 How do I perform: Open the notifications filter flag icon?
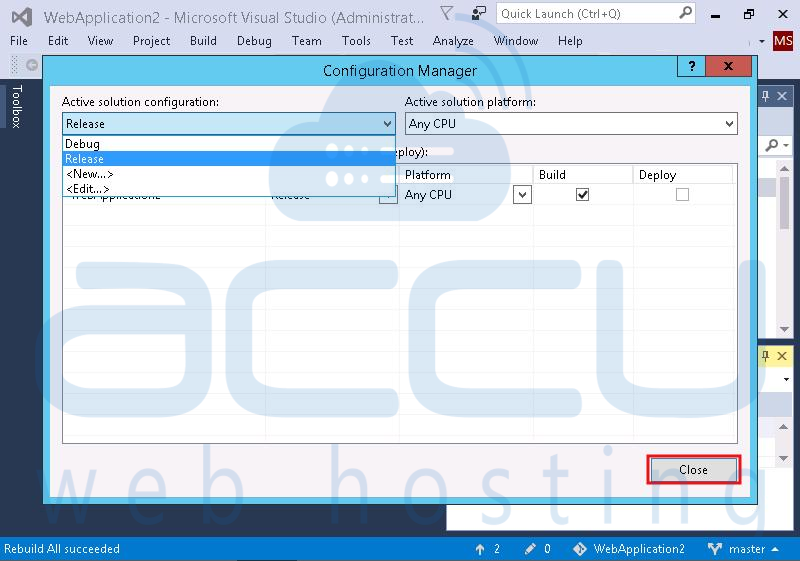(x=446, y=13)
